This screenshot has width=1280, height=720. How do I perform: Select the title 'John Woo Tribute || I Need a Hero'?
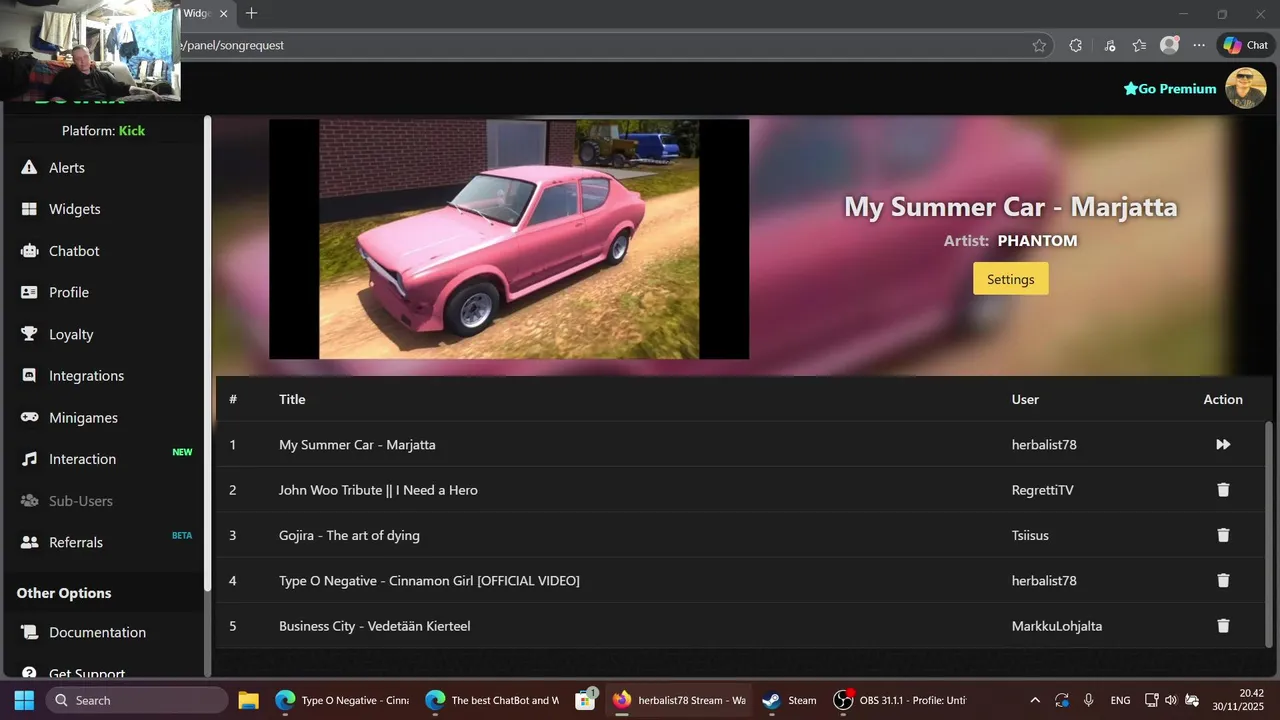click(378, 490)
